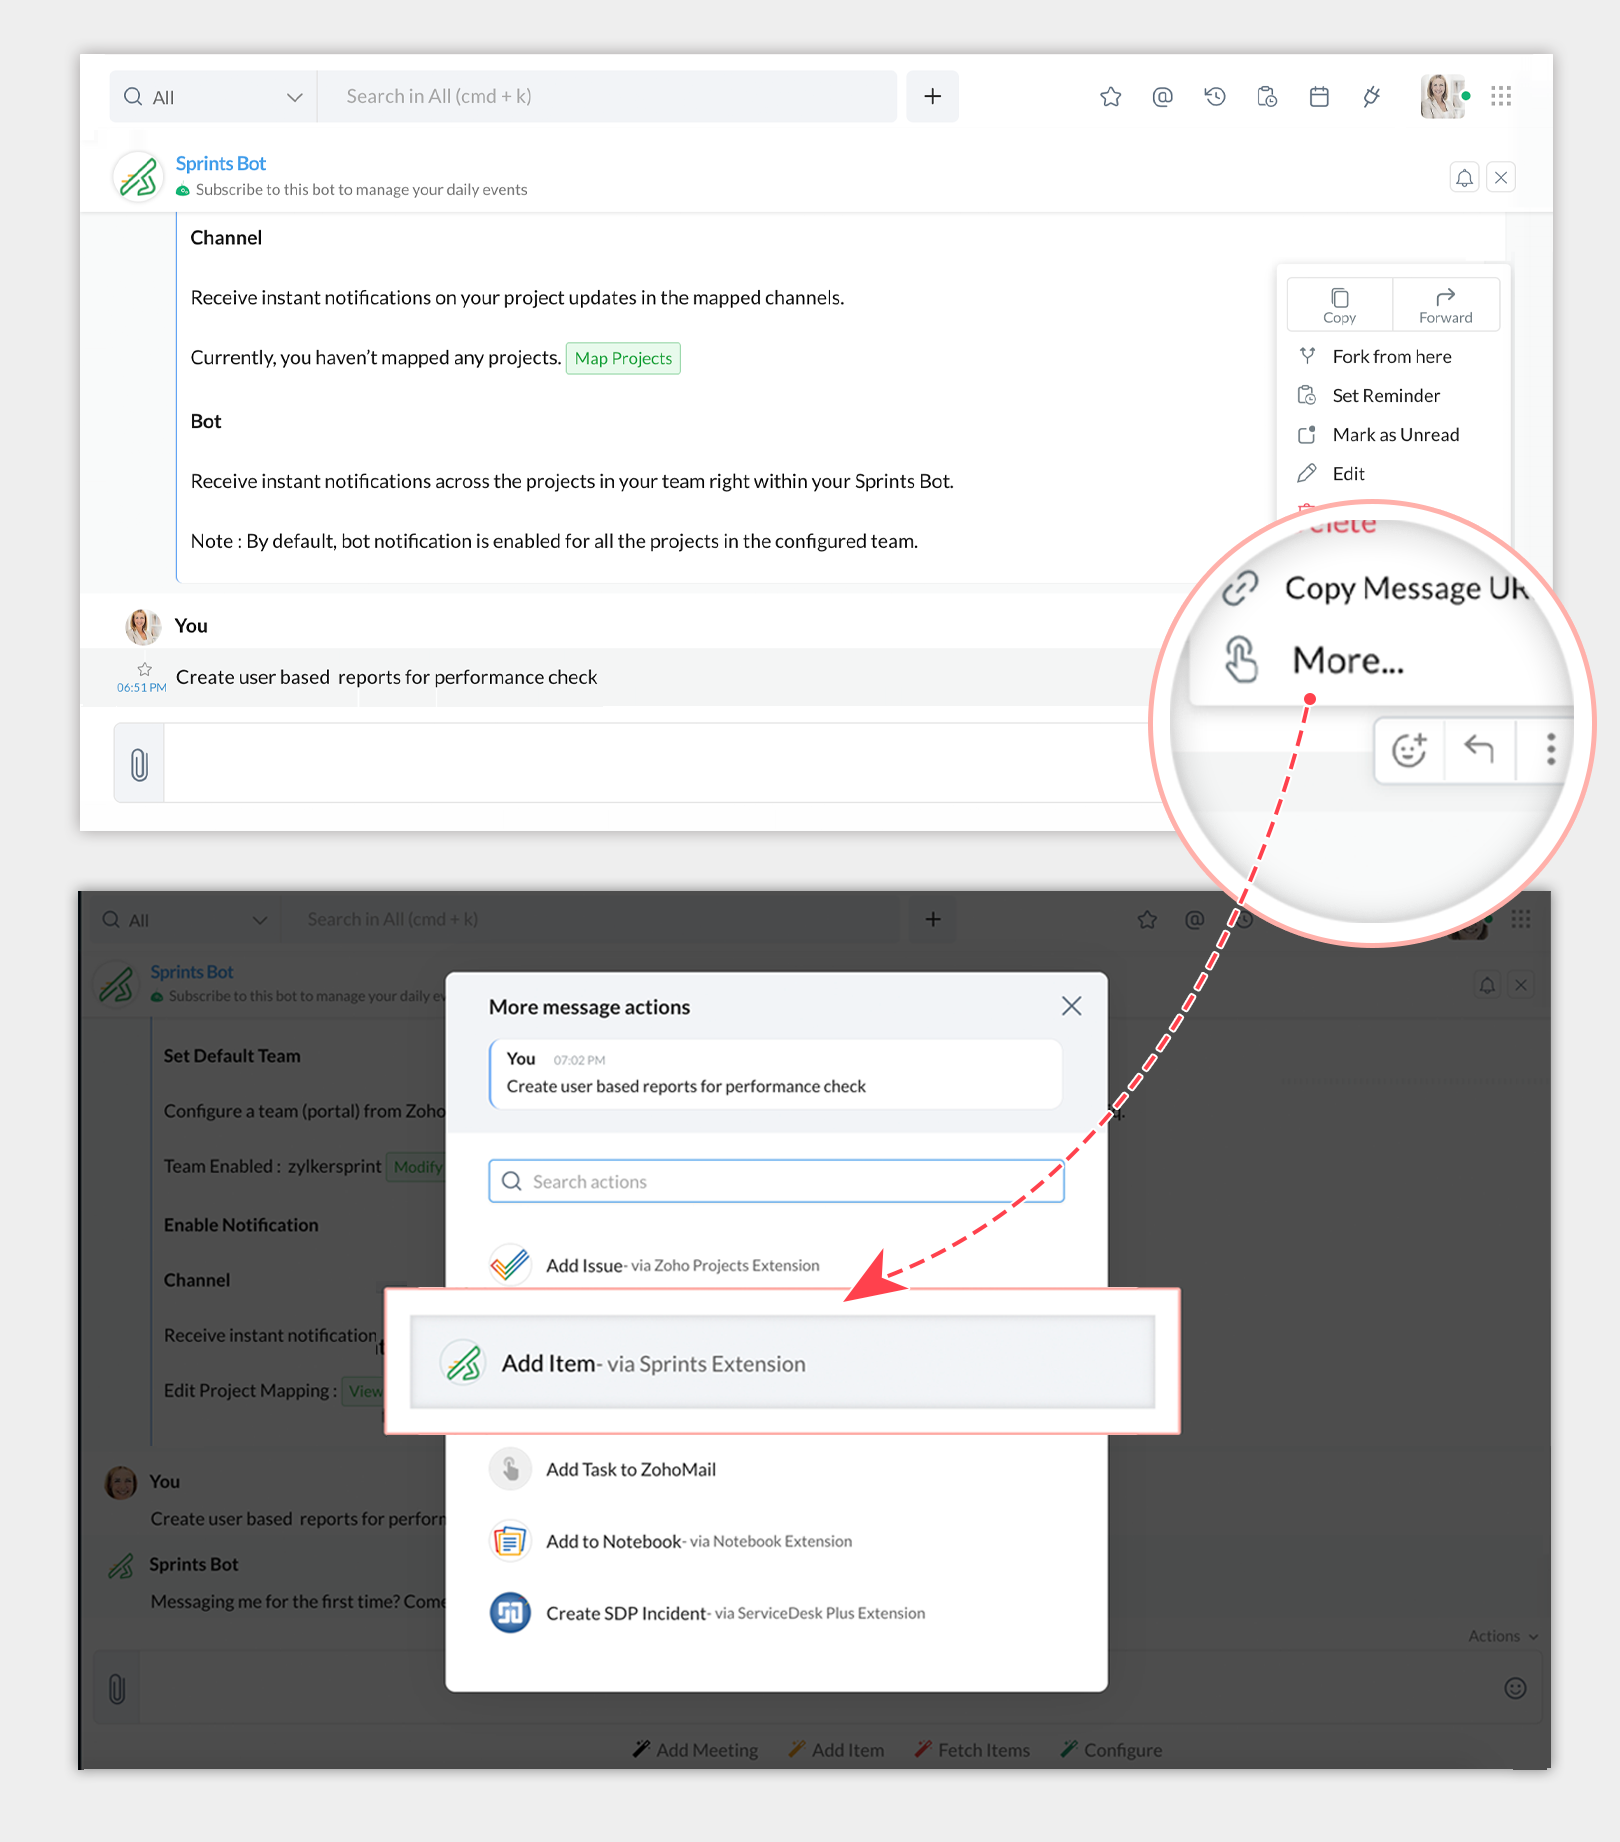Click the attachment paperclip in top message box
Viewport: 1620px width, 1842px height.
pyautogui.click(x=139, y=764)
